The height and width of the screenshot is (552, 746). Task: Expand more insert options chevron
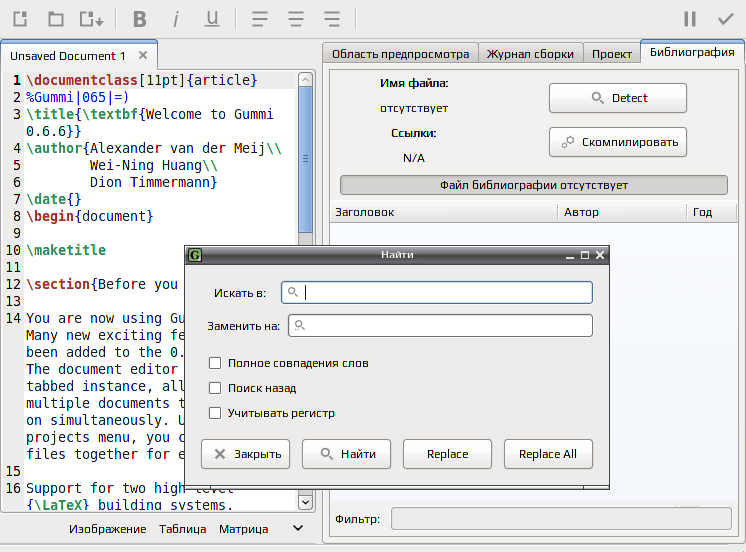tap(298, 528)
